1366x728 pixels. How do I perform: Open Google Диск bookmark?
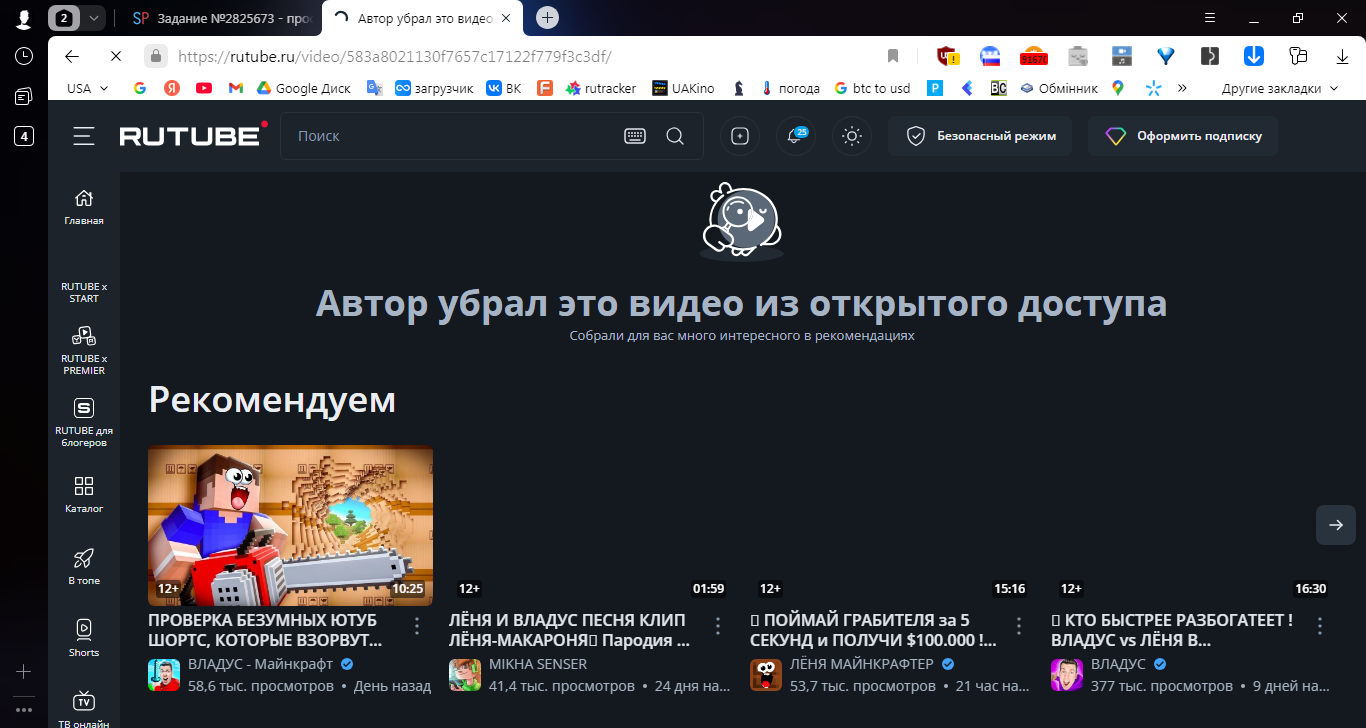[303, 88]
